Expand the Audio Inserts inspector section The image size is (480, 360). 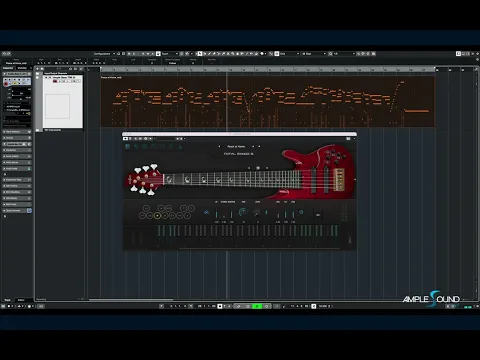click(x=17, y=156)
